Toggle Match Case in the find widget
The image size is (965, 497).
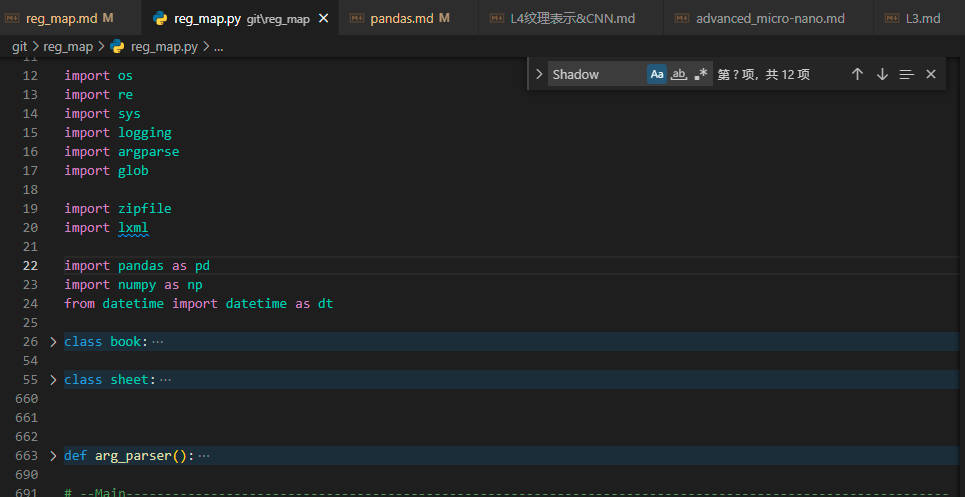pos(656,74)
